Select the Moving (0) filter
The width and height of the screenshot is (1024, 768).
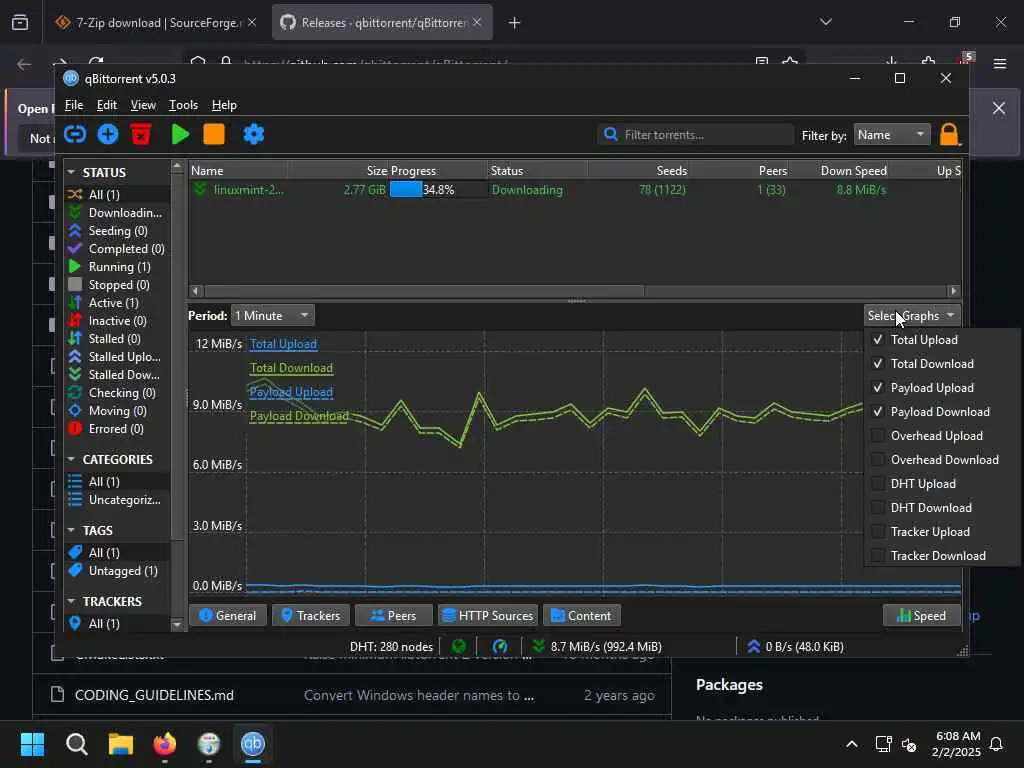(116, 411)
